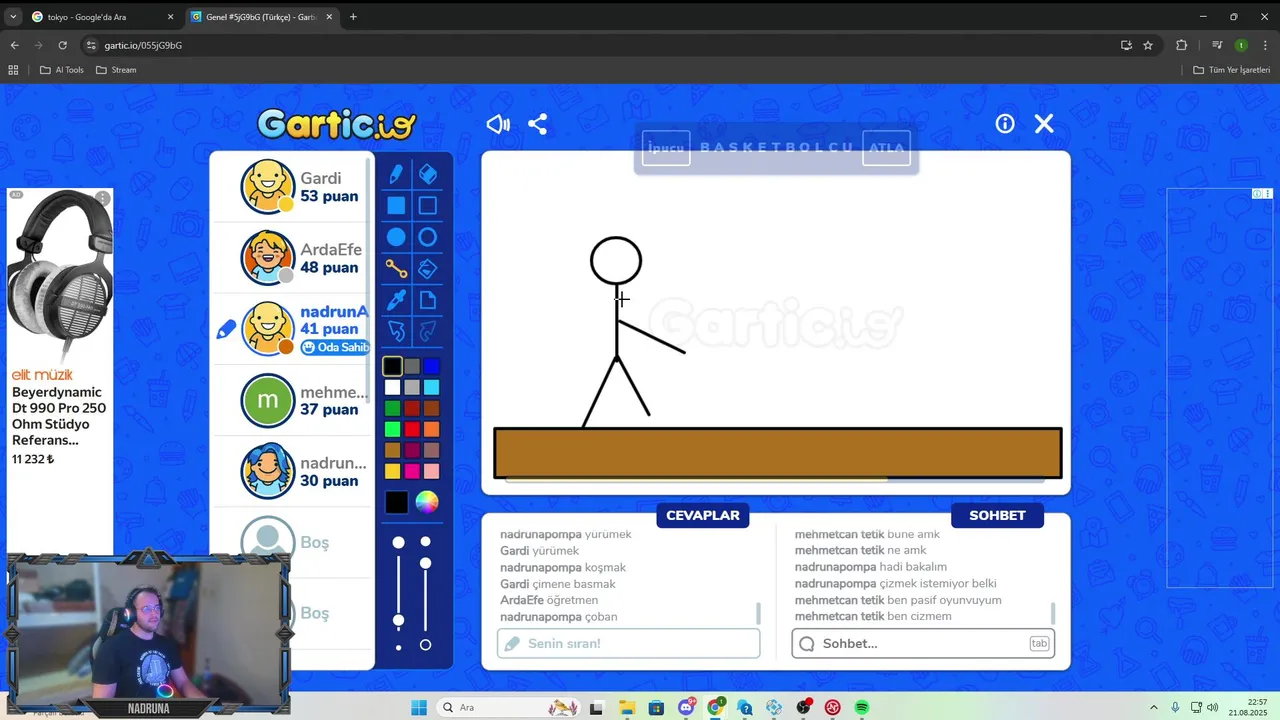
Task: Open Discord from the taskbar
Action: click(x=686, y=707)
